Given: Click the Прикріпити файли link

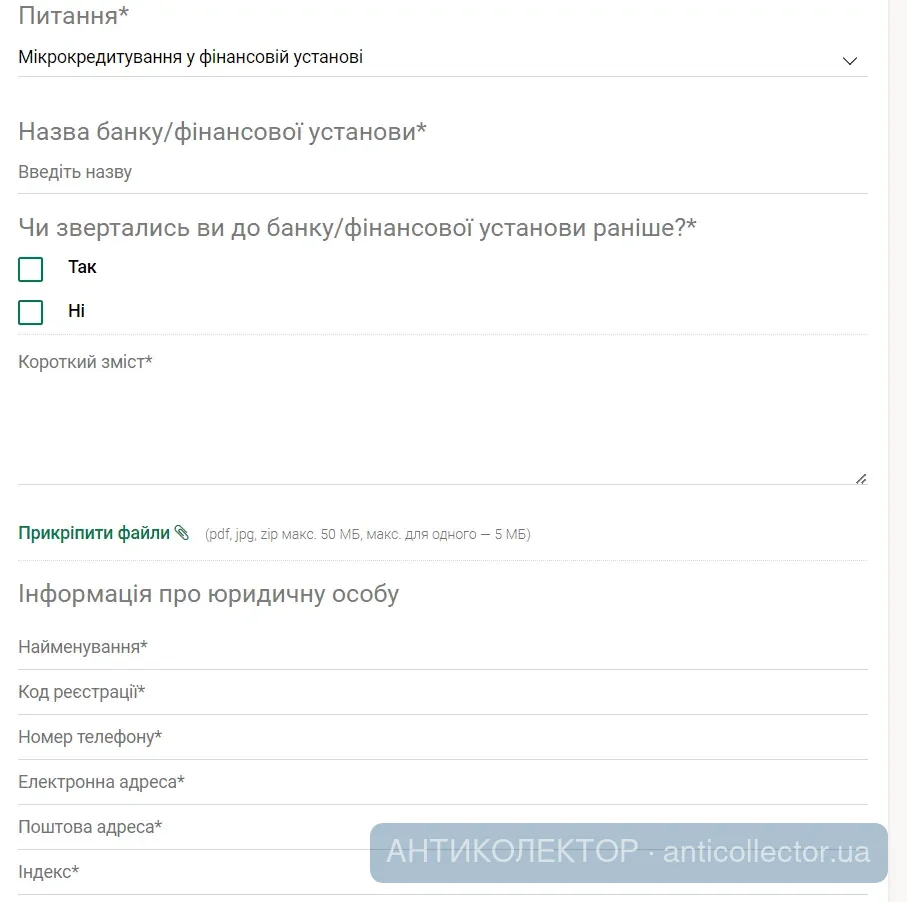Looking at the screenshot, I should click(x=94, y=533).
